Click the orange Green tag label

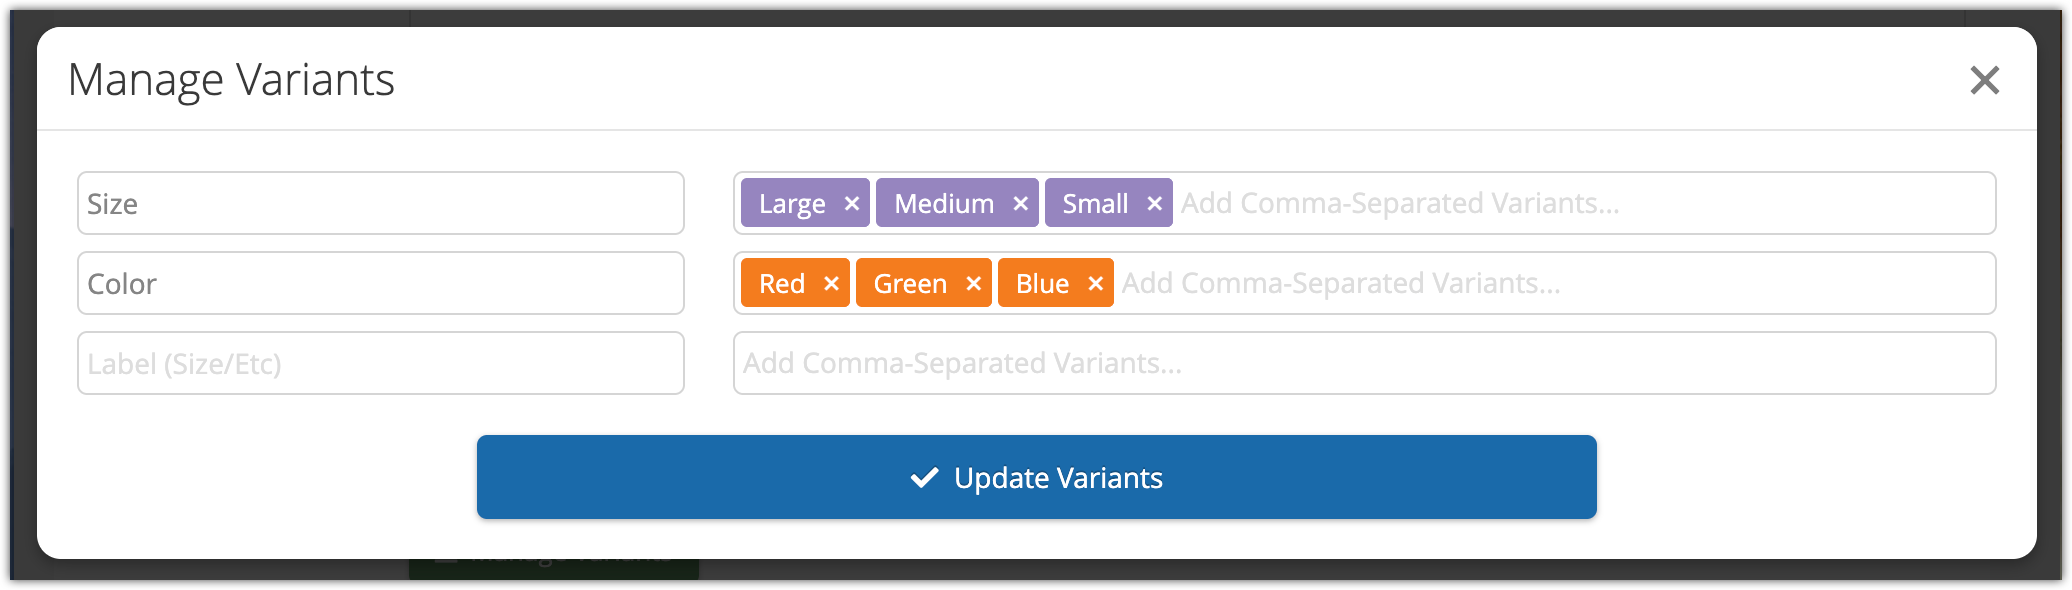[909, 284]
